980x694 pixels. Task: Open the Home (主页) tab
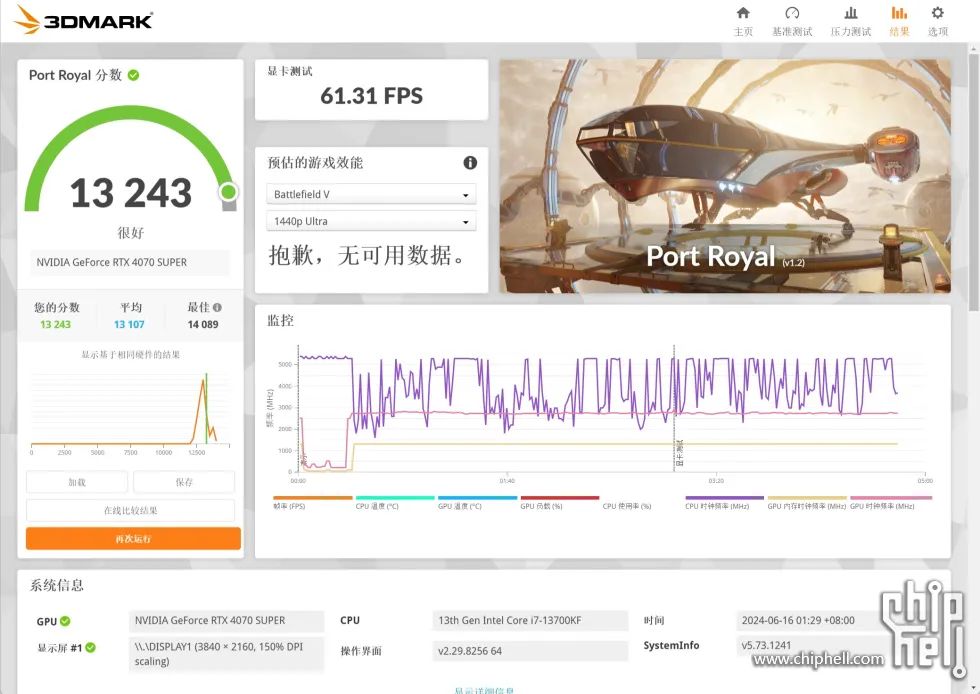coord(742,21)
